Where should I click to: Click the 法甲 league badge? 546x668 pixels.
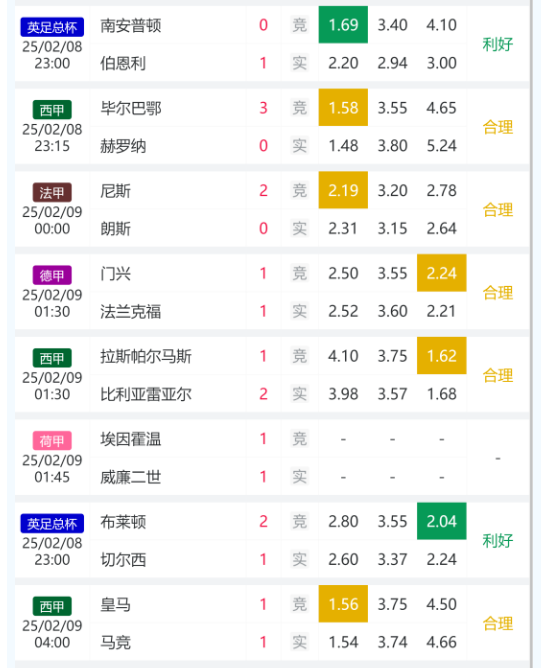(x=52, y=193)
